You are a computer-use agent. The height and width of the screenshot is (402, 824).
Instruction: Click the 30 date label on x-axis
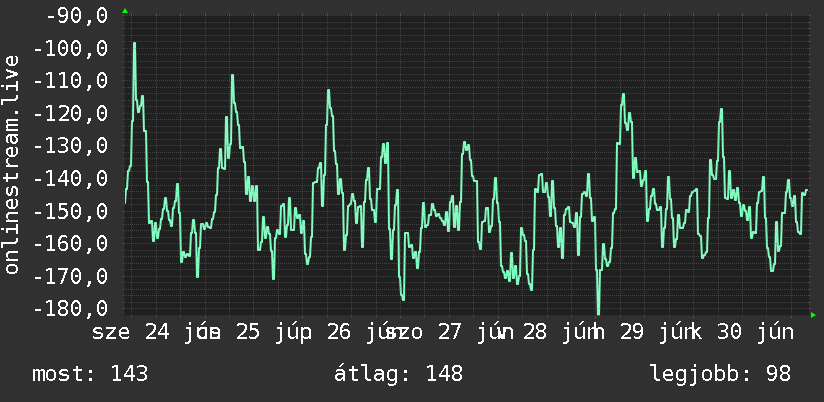pyautogui.click(x=730, y=332)
